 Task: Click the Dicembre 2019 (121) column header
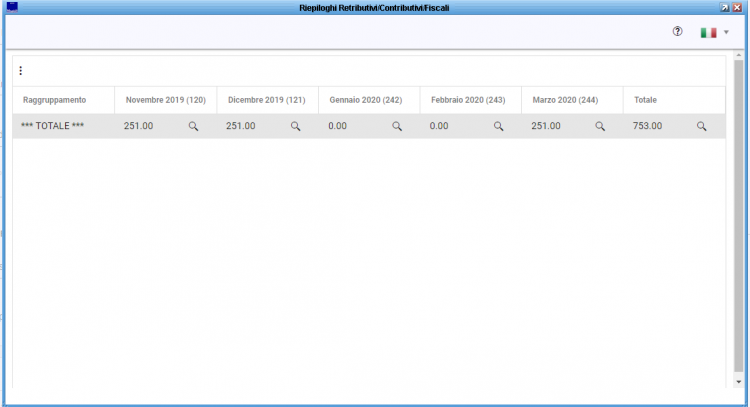point(266,100)
